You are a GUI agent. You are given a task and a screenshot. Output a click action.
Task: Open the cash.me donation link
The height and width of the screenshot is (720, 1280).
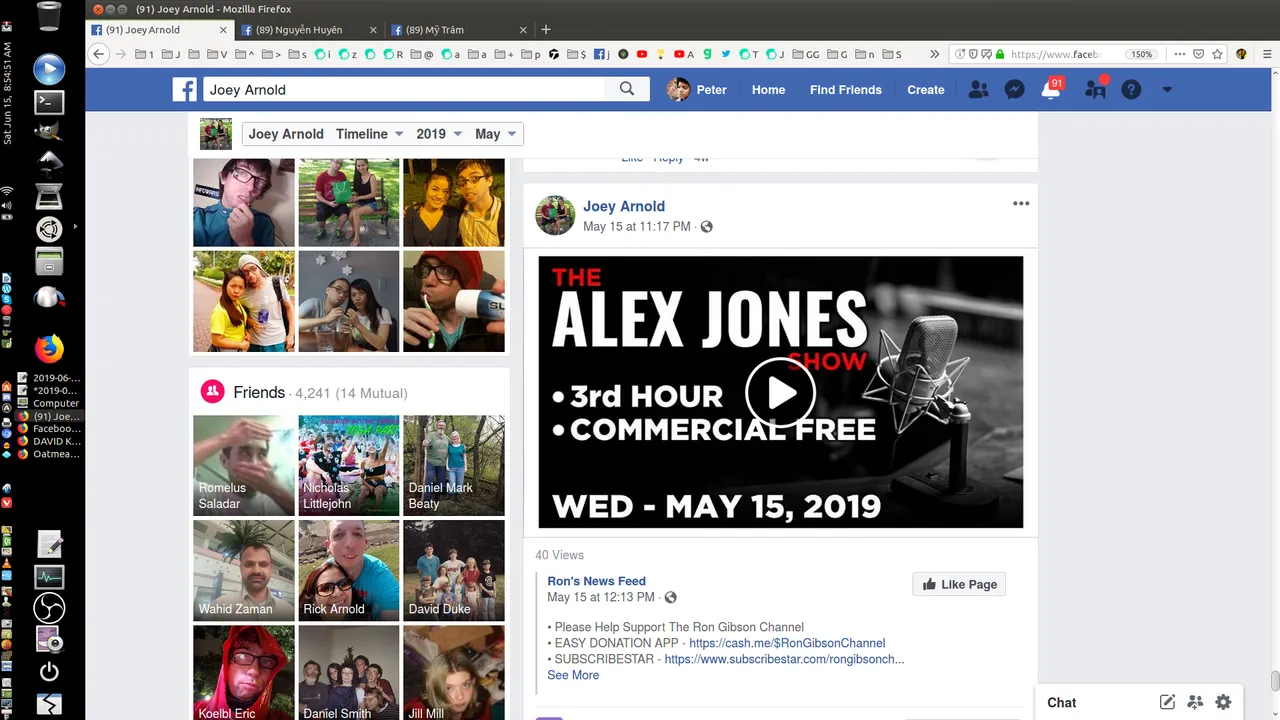pyautogui.click(x=787, y=643)
